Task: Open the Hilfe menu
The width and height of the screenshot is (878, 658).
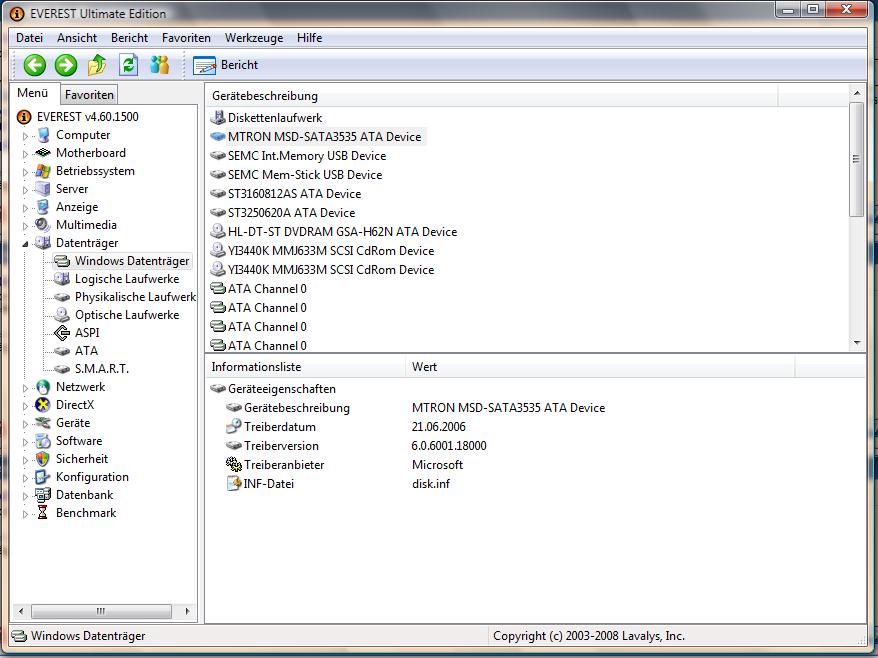Action: (310, 38)
